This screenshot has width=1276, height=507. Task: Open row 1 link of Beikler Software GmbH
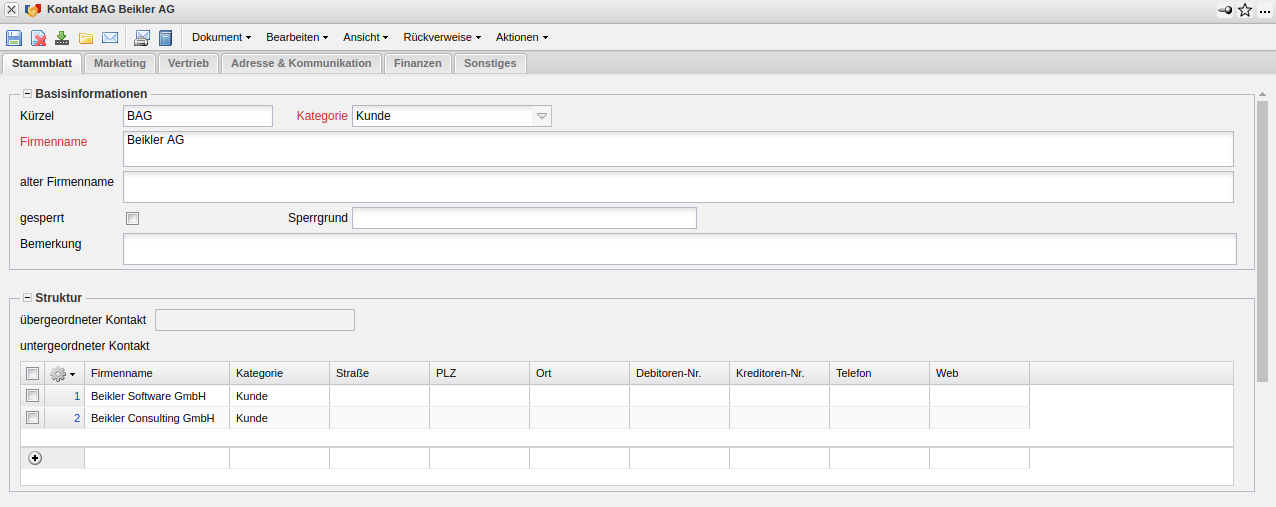[76, 396]
